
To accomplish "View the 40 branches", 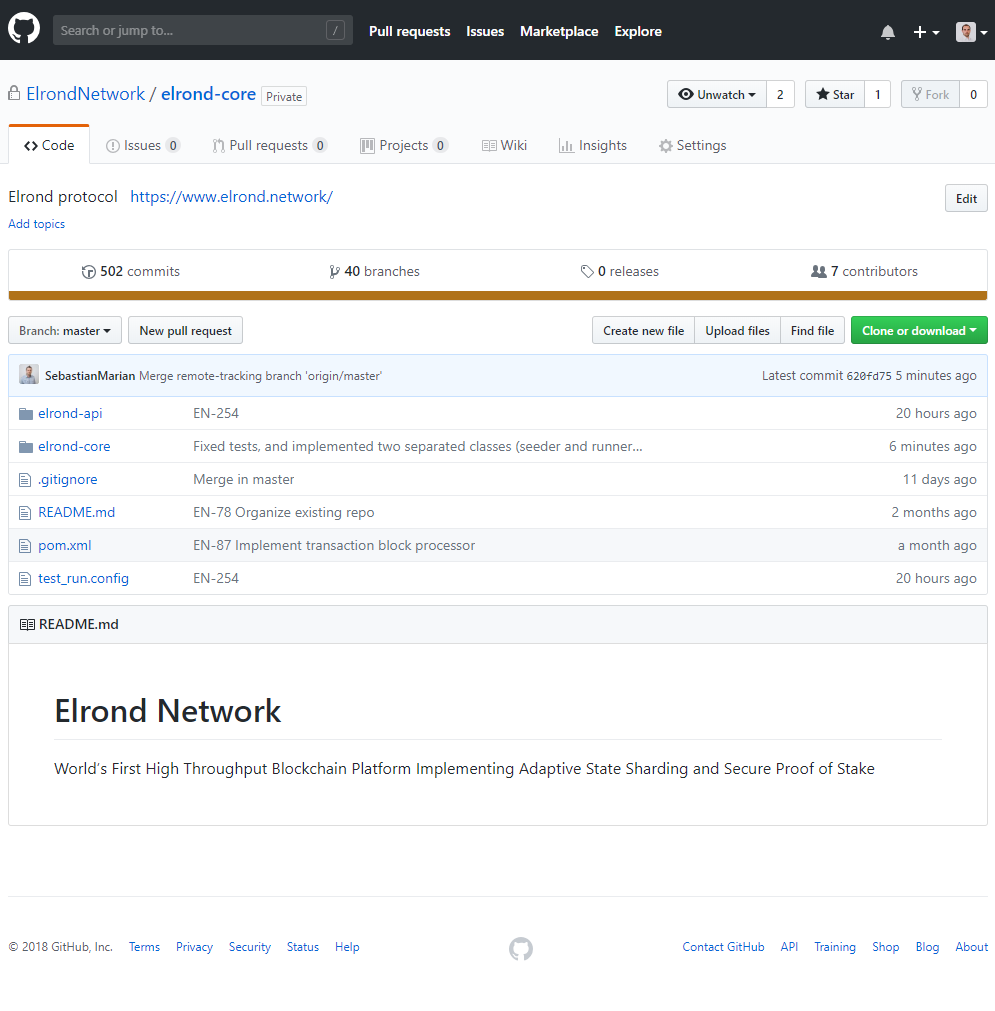I will click(374, 271).
